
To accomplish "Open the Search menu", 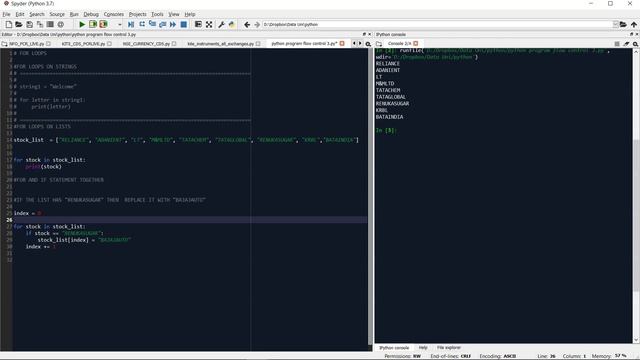I will 37,14.
